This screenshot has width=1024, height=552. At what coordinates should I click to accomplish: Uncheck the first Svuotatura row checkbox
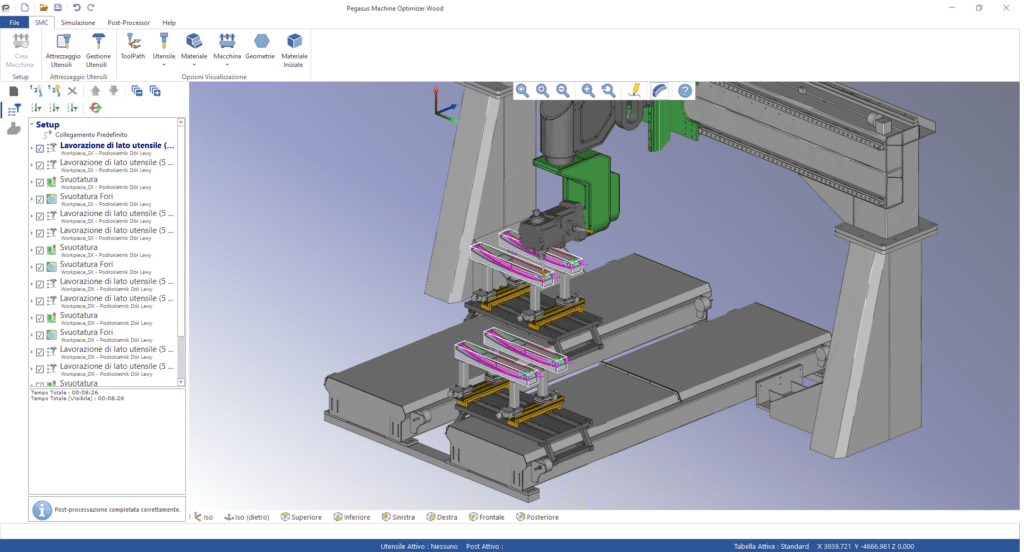40,182
